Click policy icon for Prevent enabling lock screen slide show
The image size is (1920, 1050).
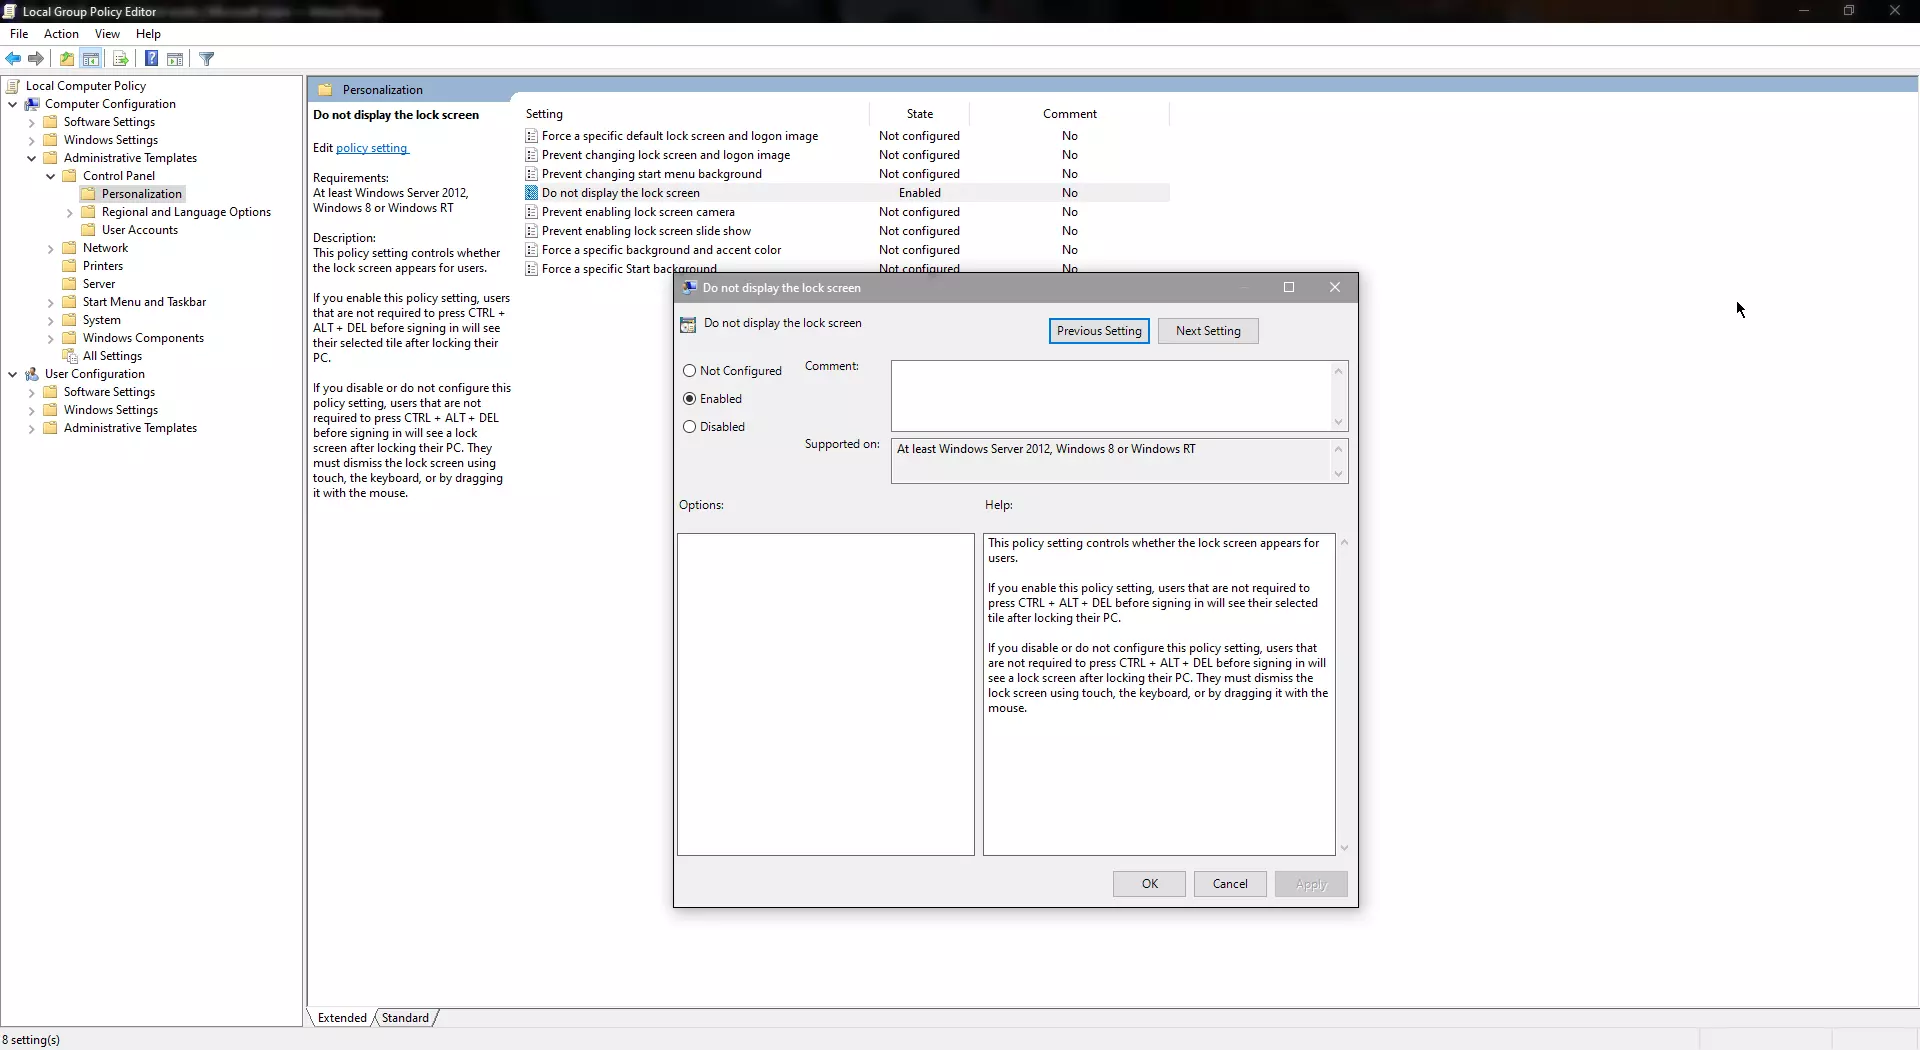click(x=532, y=231)
